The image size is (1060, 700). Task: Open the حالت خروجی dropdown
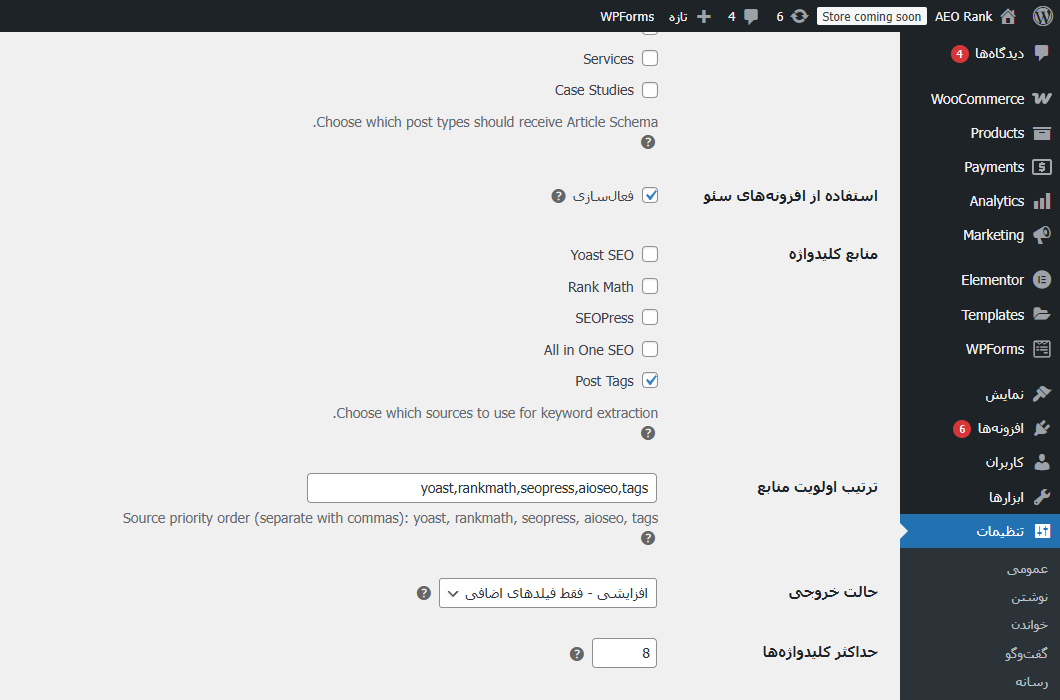(548, 593)
